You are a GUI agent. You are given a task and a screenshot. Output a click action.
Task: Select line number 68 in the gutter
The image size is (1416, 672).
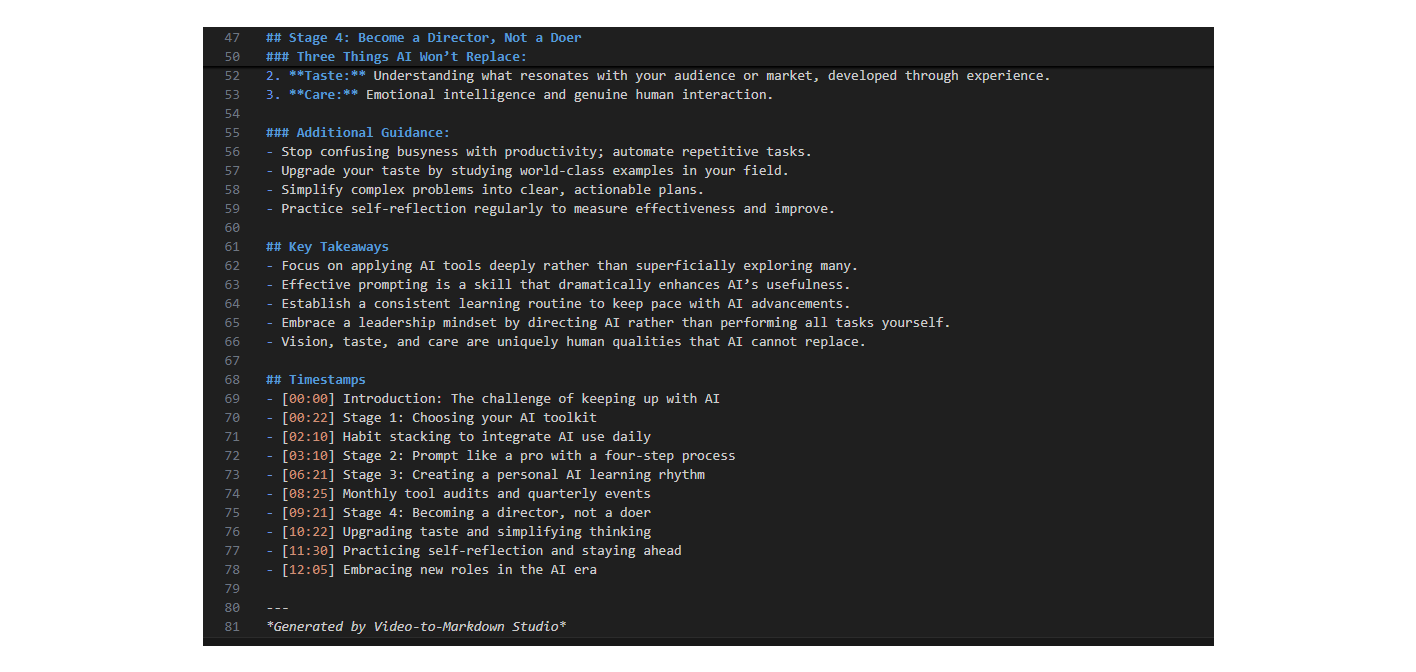click(232, 380)
